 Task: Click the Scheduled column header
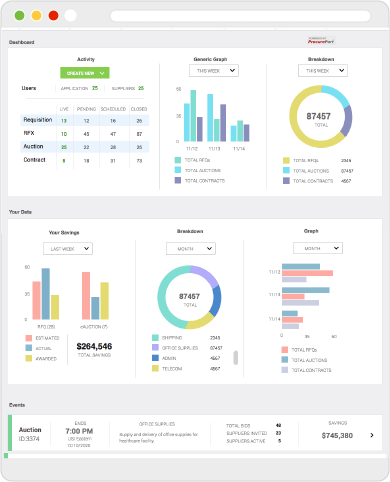tap(113, 109)
